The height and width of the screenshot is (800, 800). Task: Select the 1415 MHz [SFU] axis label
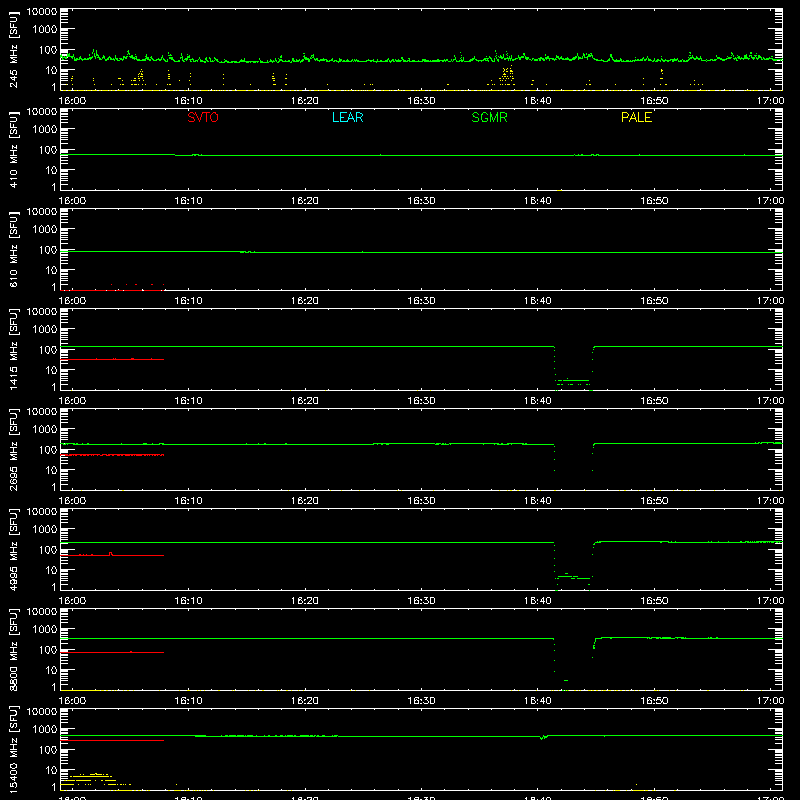[13, 350]
